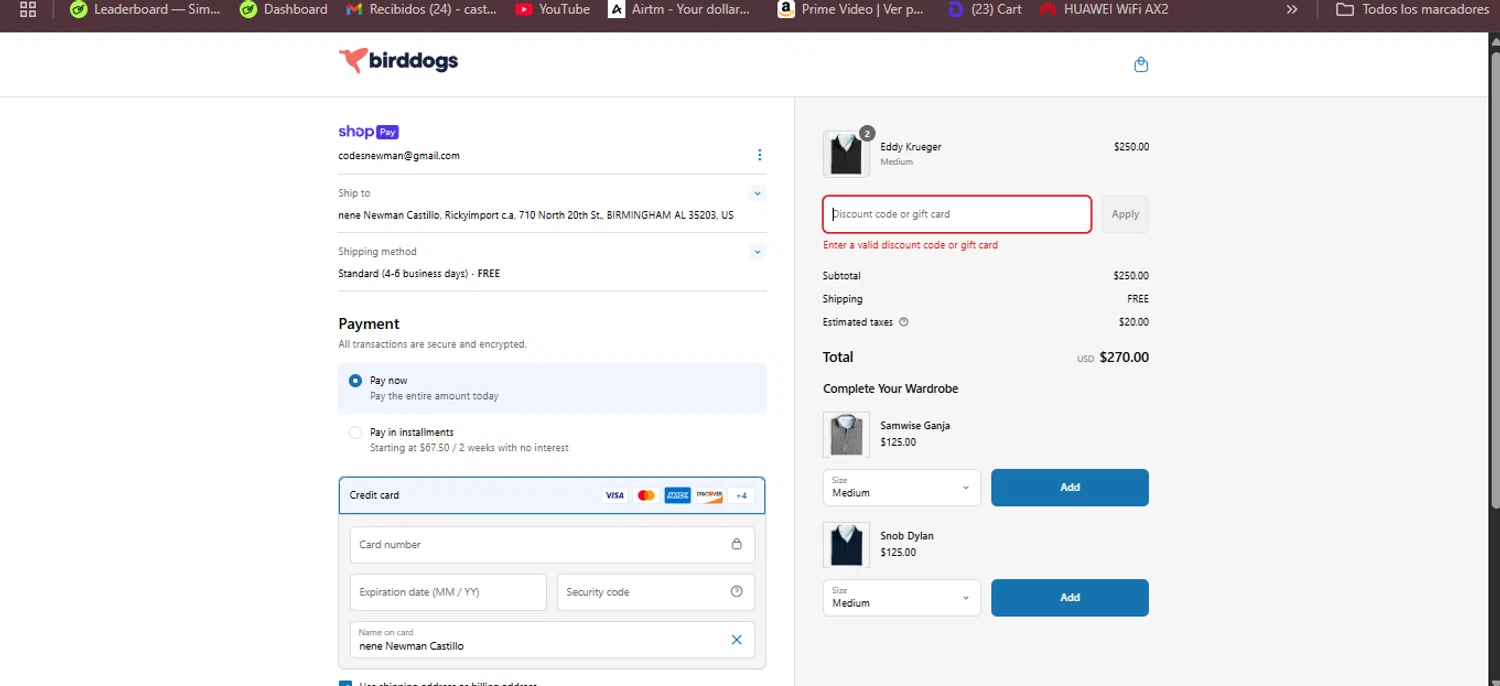Click the Visa card icon
1500x686 pixels.
point(614,495)
